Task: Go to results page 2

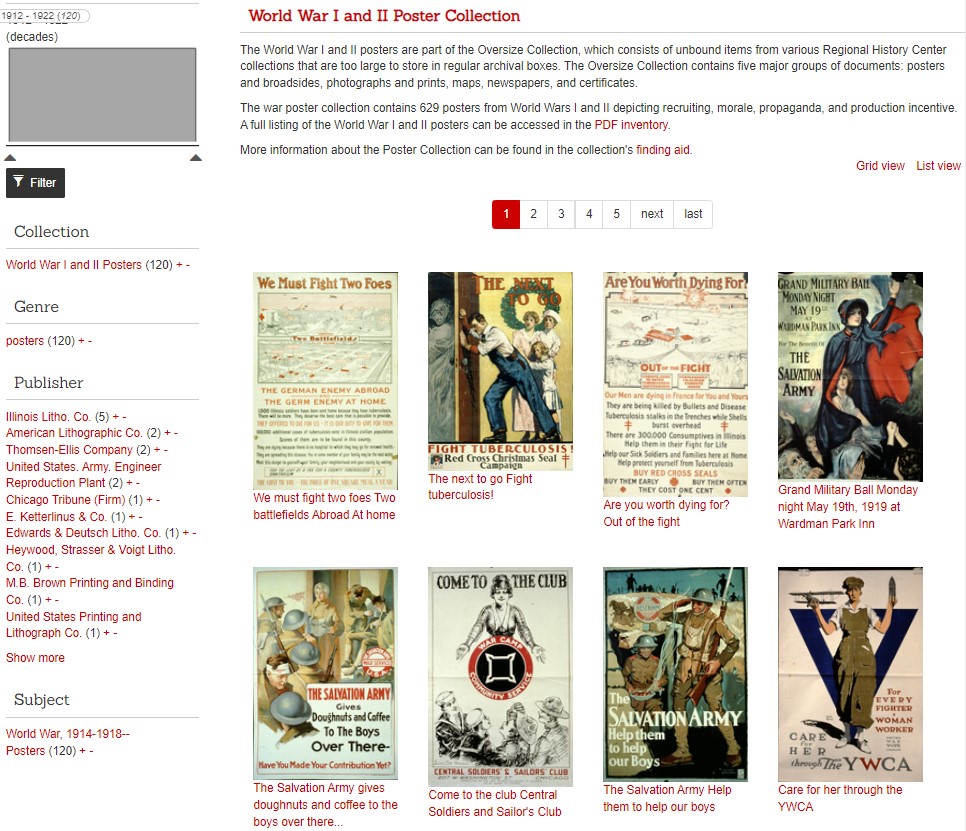Action: pos(534,214)
